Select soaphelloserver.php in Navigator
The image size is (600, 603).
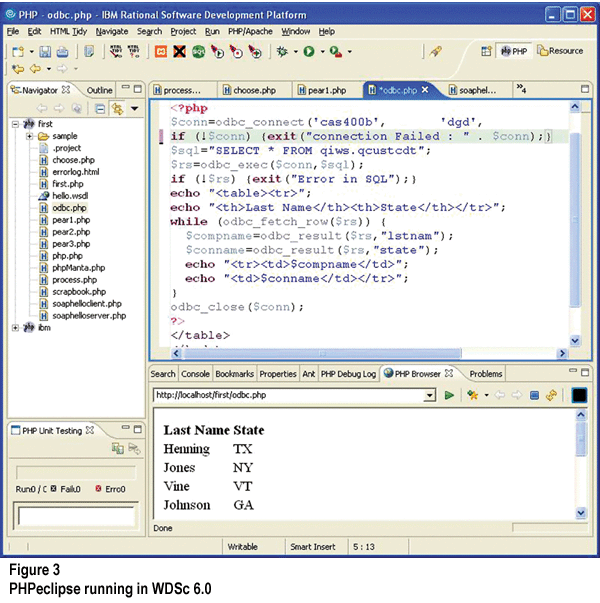click(x=89, y=316)
